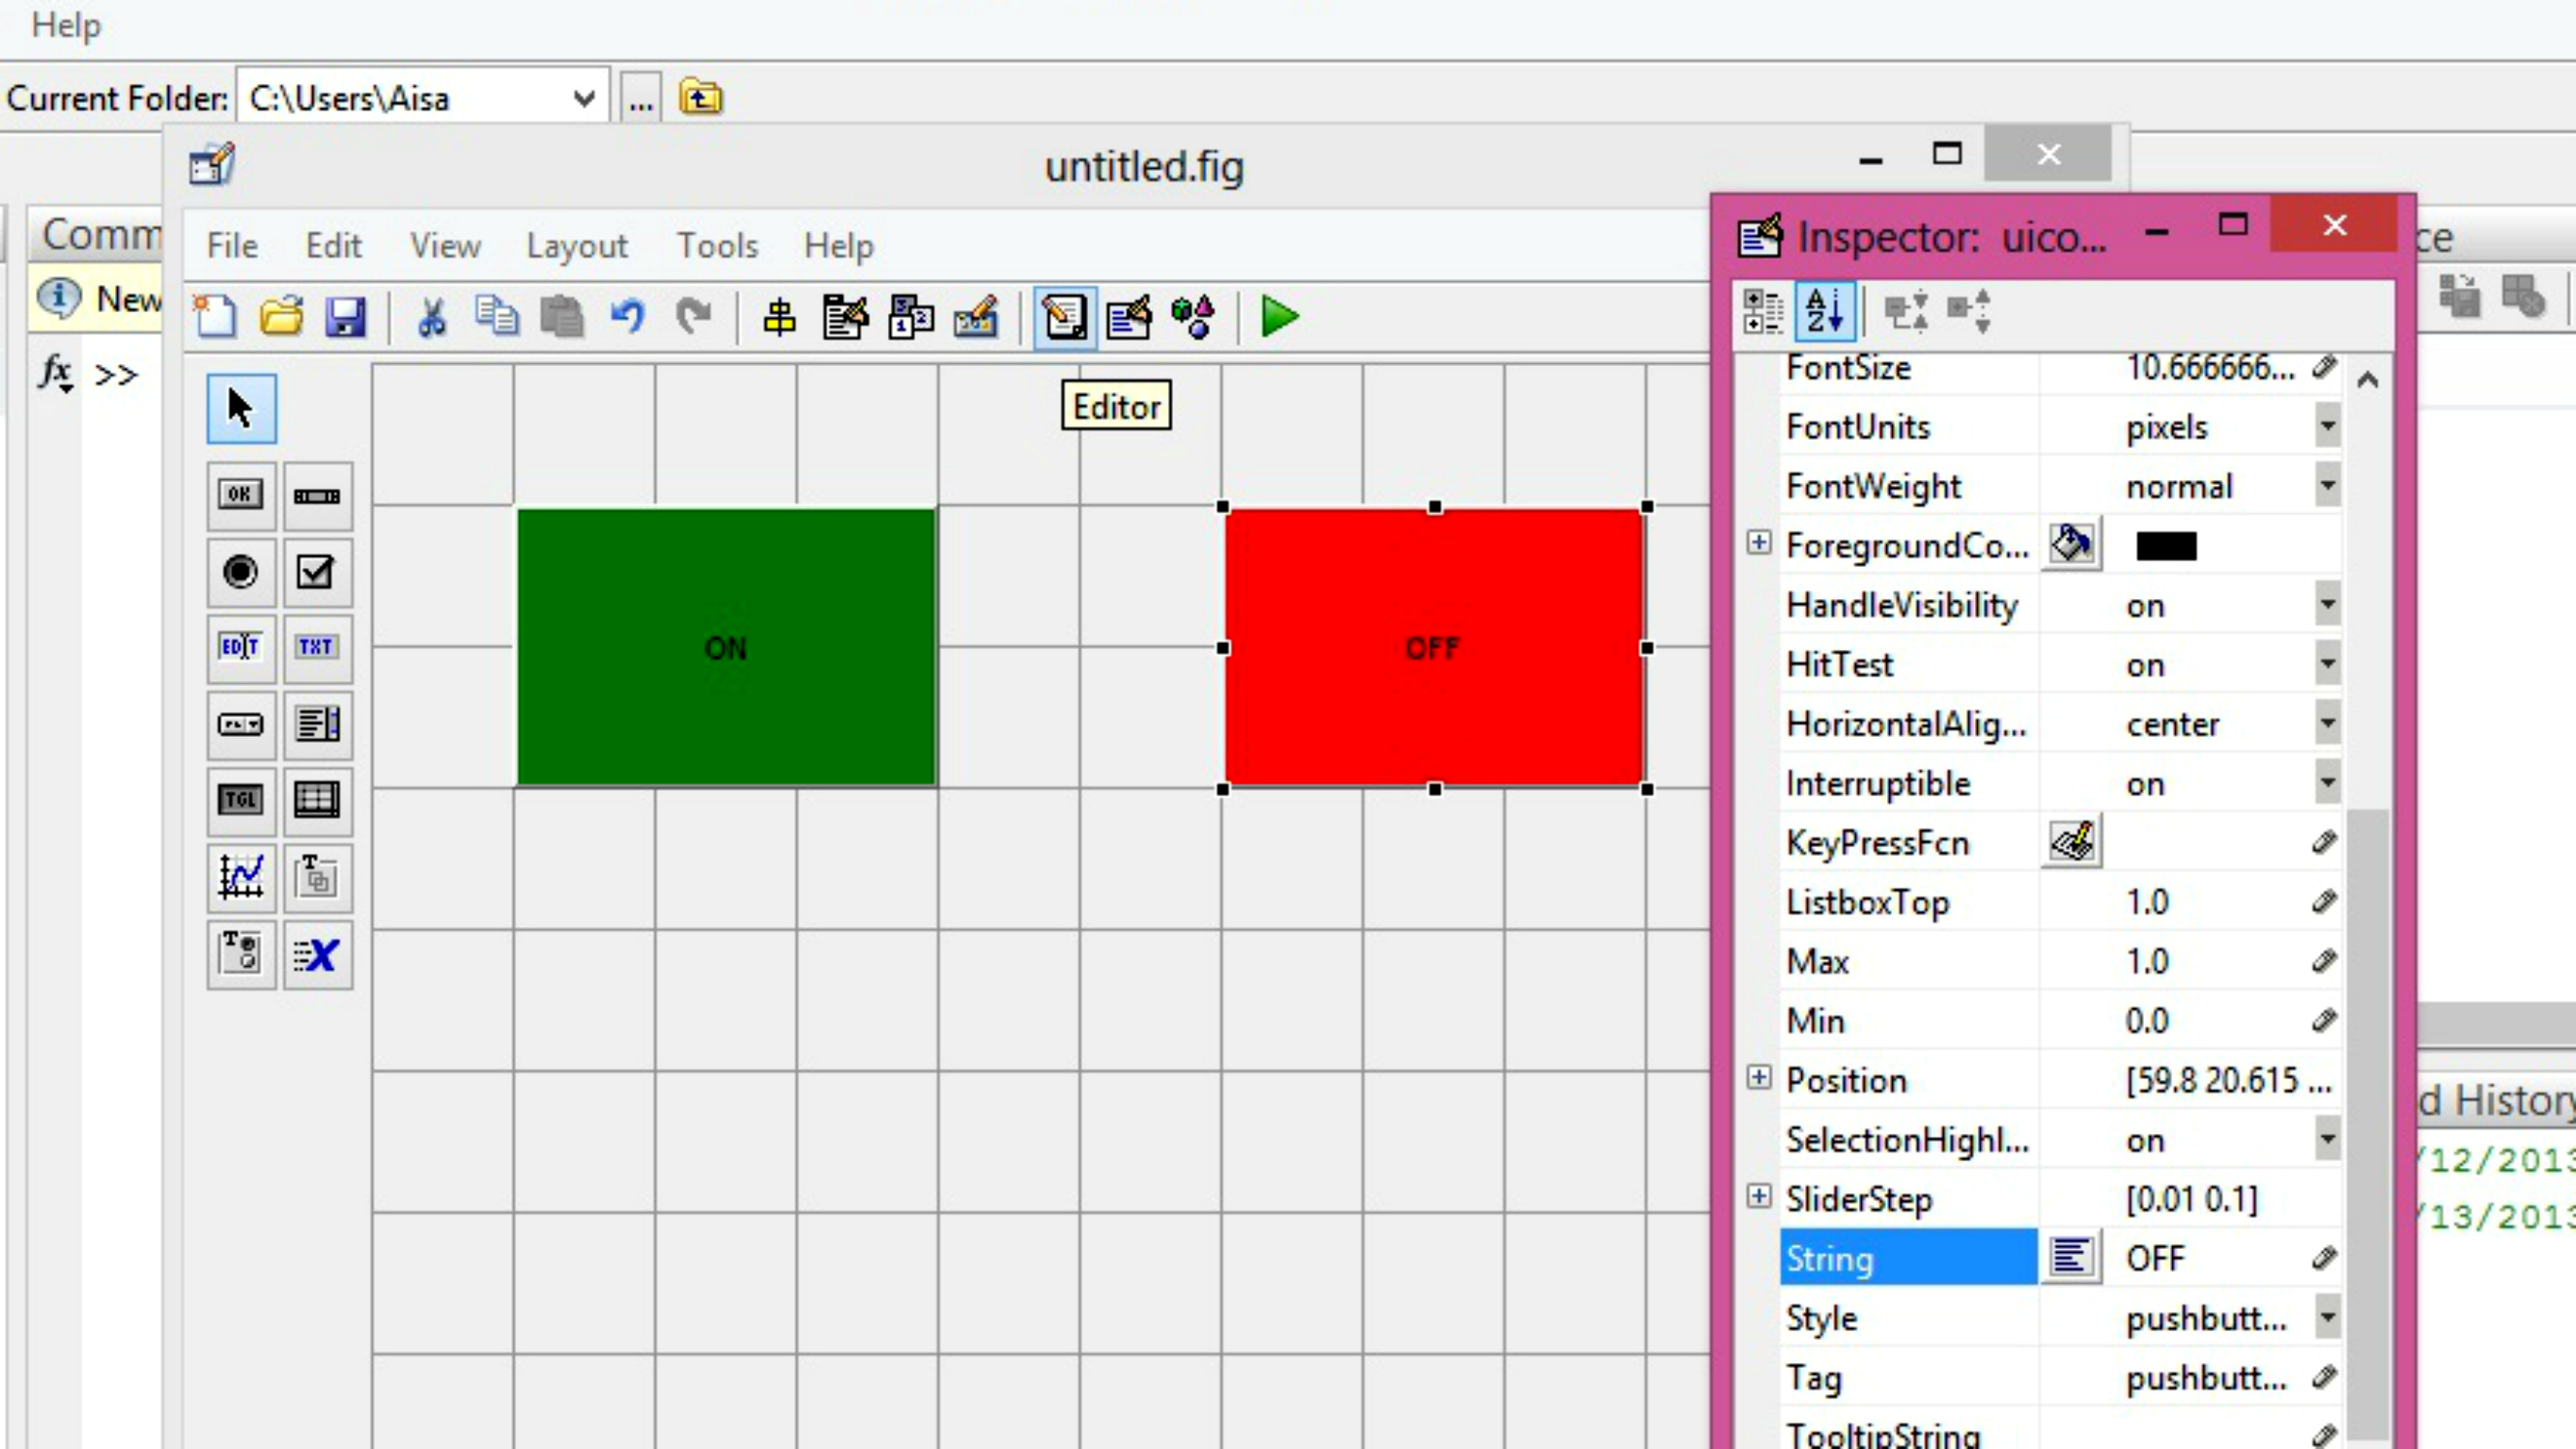Open the Help menu in untitled.fig
2576x1449 pixels.
click(x=839, y=246)
